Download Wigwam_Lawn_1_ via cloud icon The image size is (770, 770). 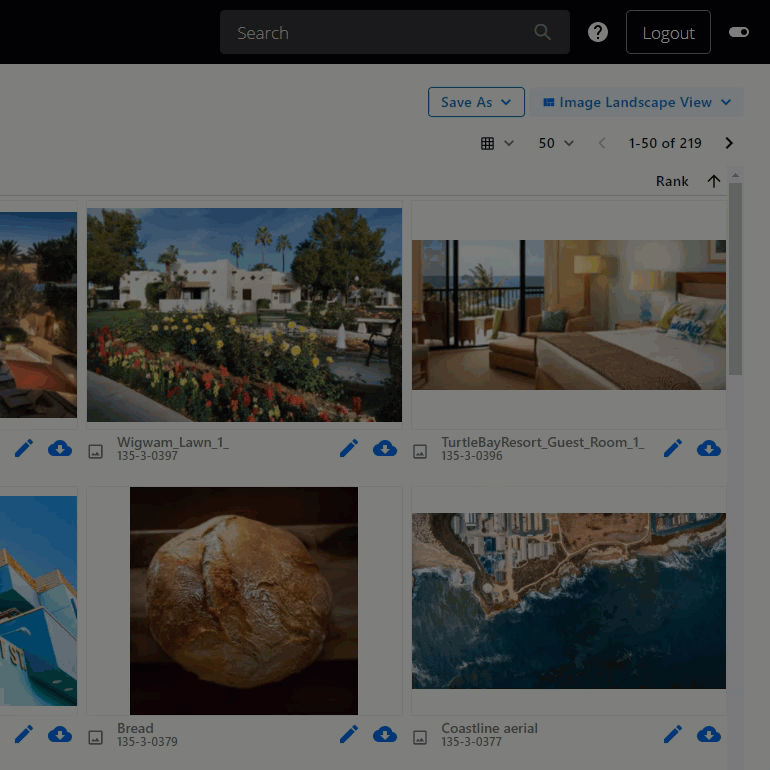(385, 448)
